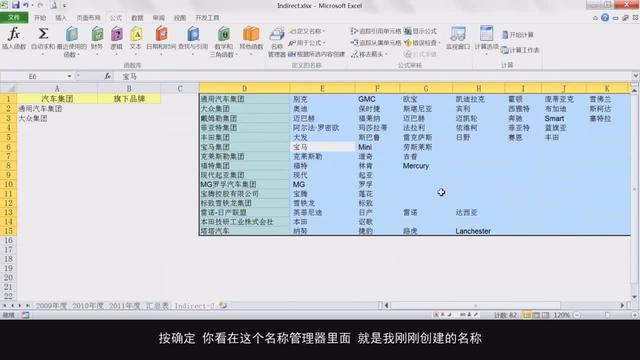Click Calculate Now (开始计算)
Image resolution: width=640 pixels, height=360 pixels.
[518, 35]
